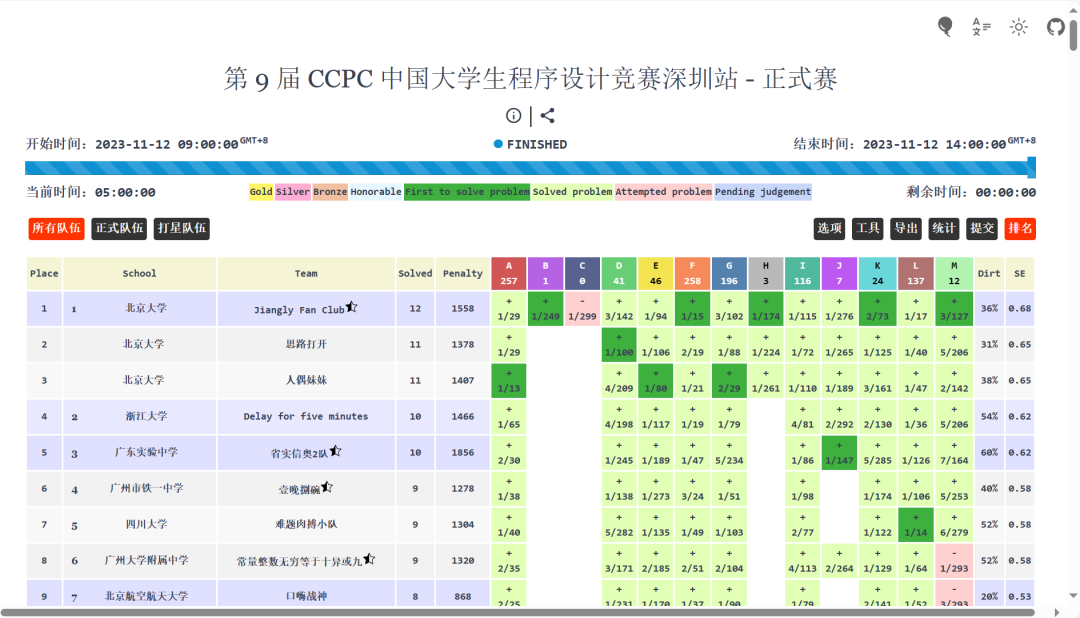The height and width of the screenshot is (618, 1080).
Task: Open the 统计 statistics tab
Action: point(944,229)
